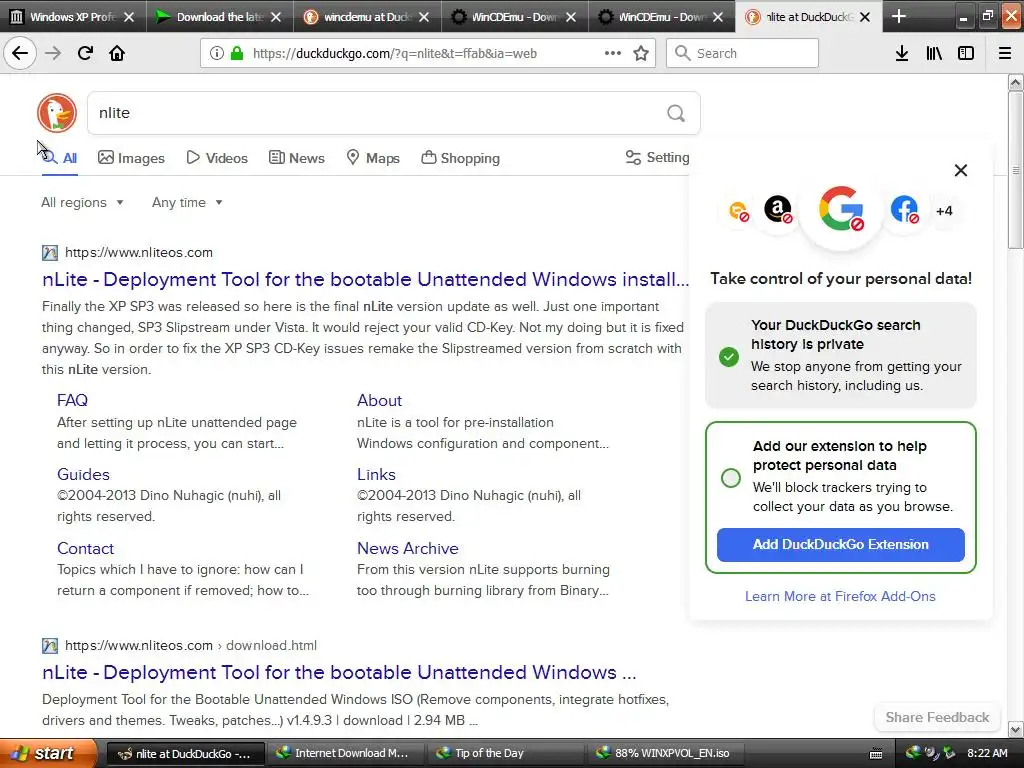Open the browser home page

[x=117, y=53]
